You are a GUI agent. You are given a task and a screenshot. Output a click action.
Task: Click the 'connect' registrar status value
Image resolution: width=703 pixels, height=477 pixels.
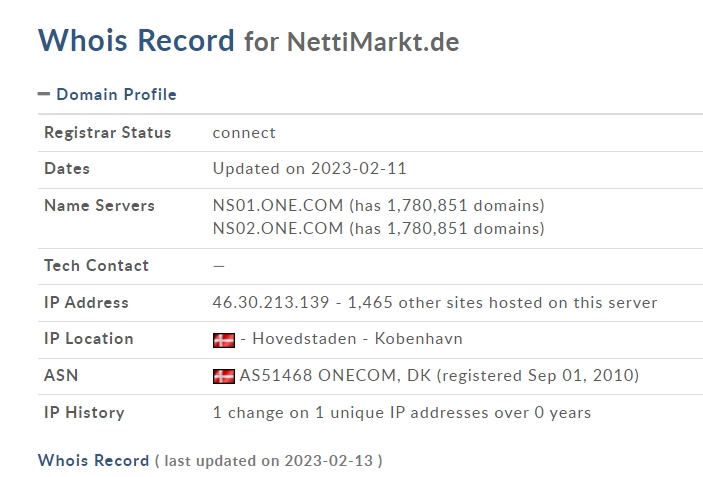(x=244, y=133)
